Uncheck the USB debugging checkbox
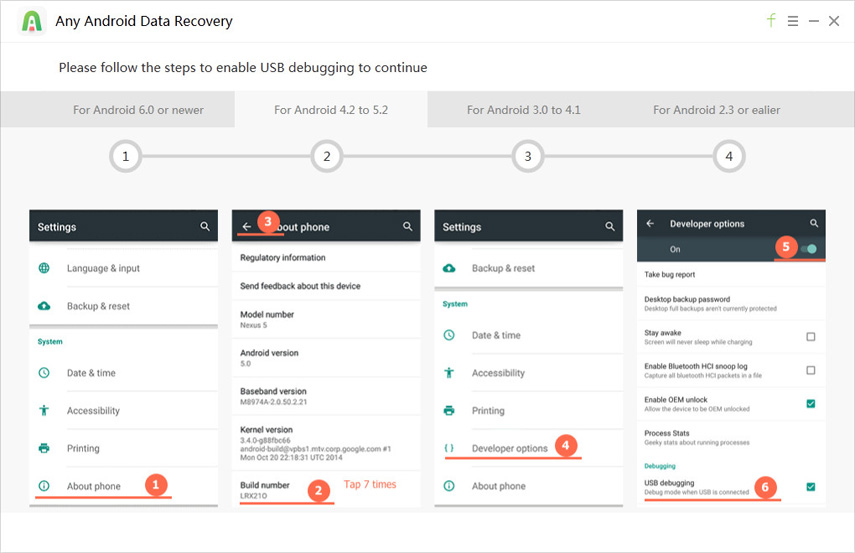 click(811, 487)
